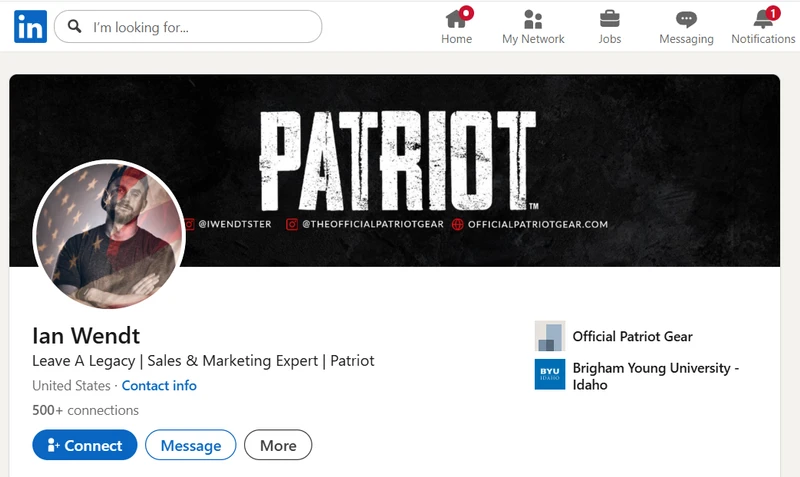800x477 pixels.
Task: Open the Official Patriot Gear link
Action: pyautogui.click(x=633, y=336)
